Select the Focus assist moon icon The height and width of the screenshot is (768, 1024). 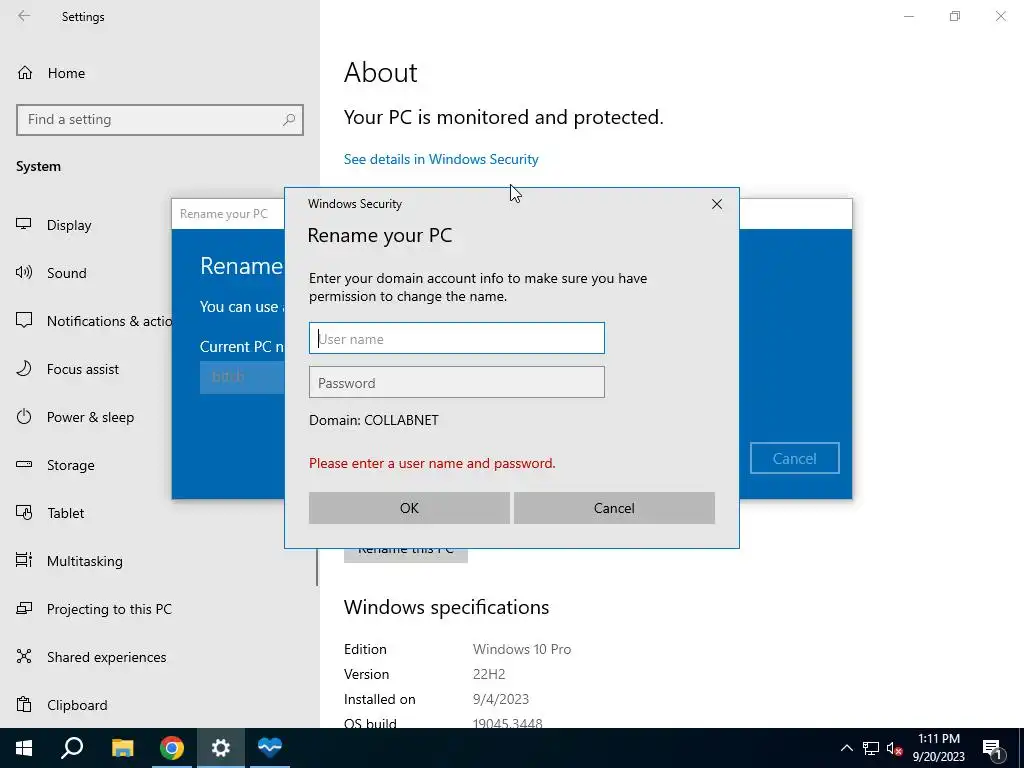(24, 369)
